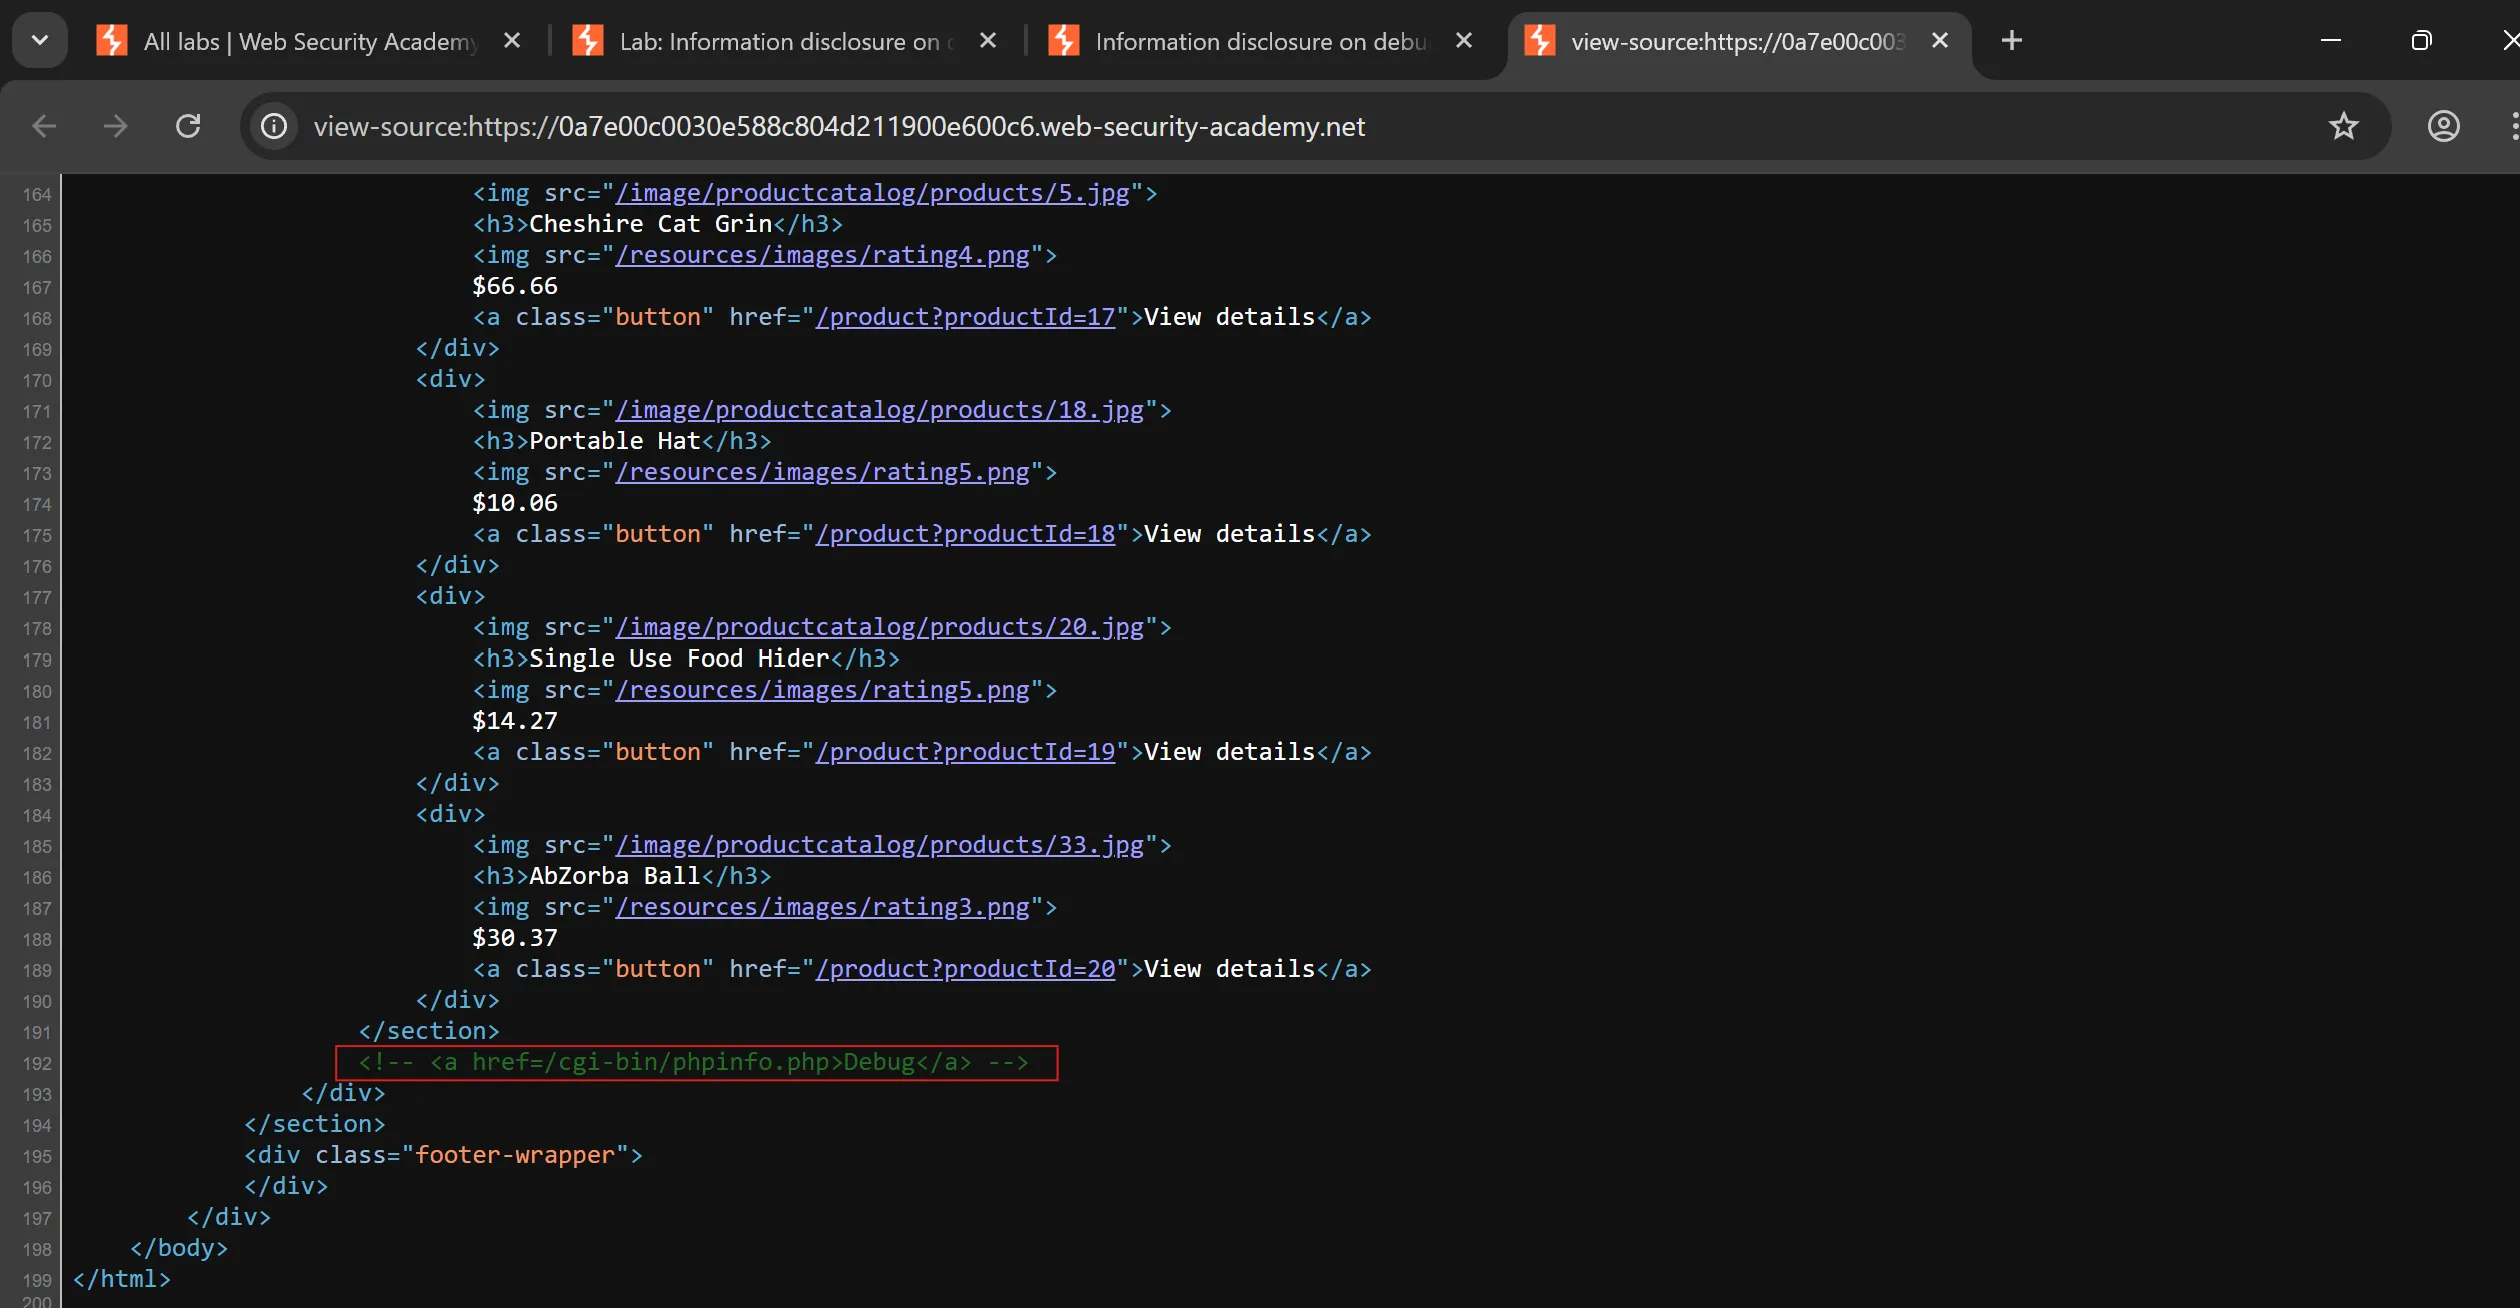
Task: Bookmark this page with star icon
Action: (x=2343, y=126)
